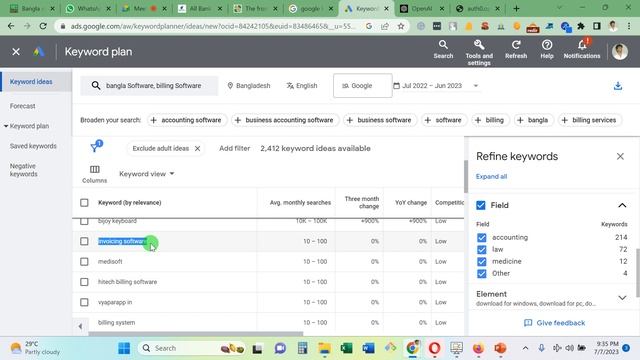
Task: Check the invoicing software row checkbox
Action: pos(84,241)
